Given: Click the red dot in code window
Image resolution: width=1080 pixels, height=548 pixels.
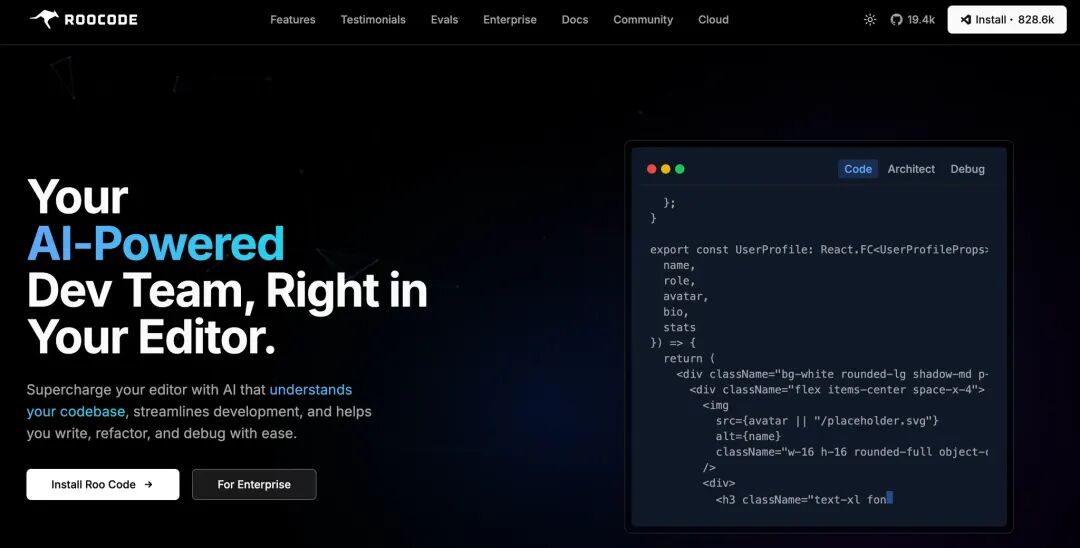Looking at the screenshot, I should coord(652,169).
